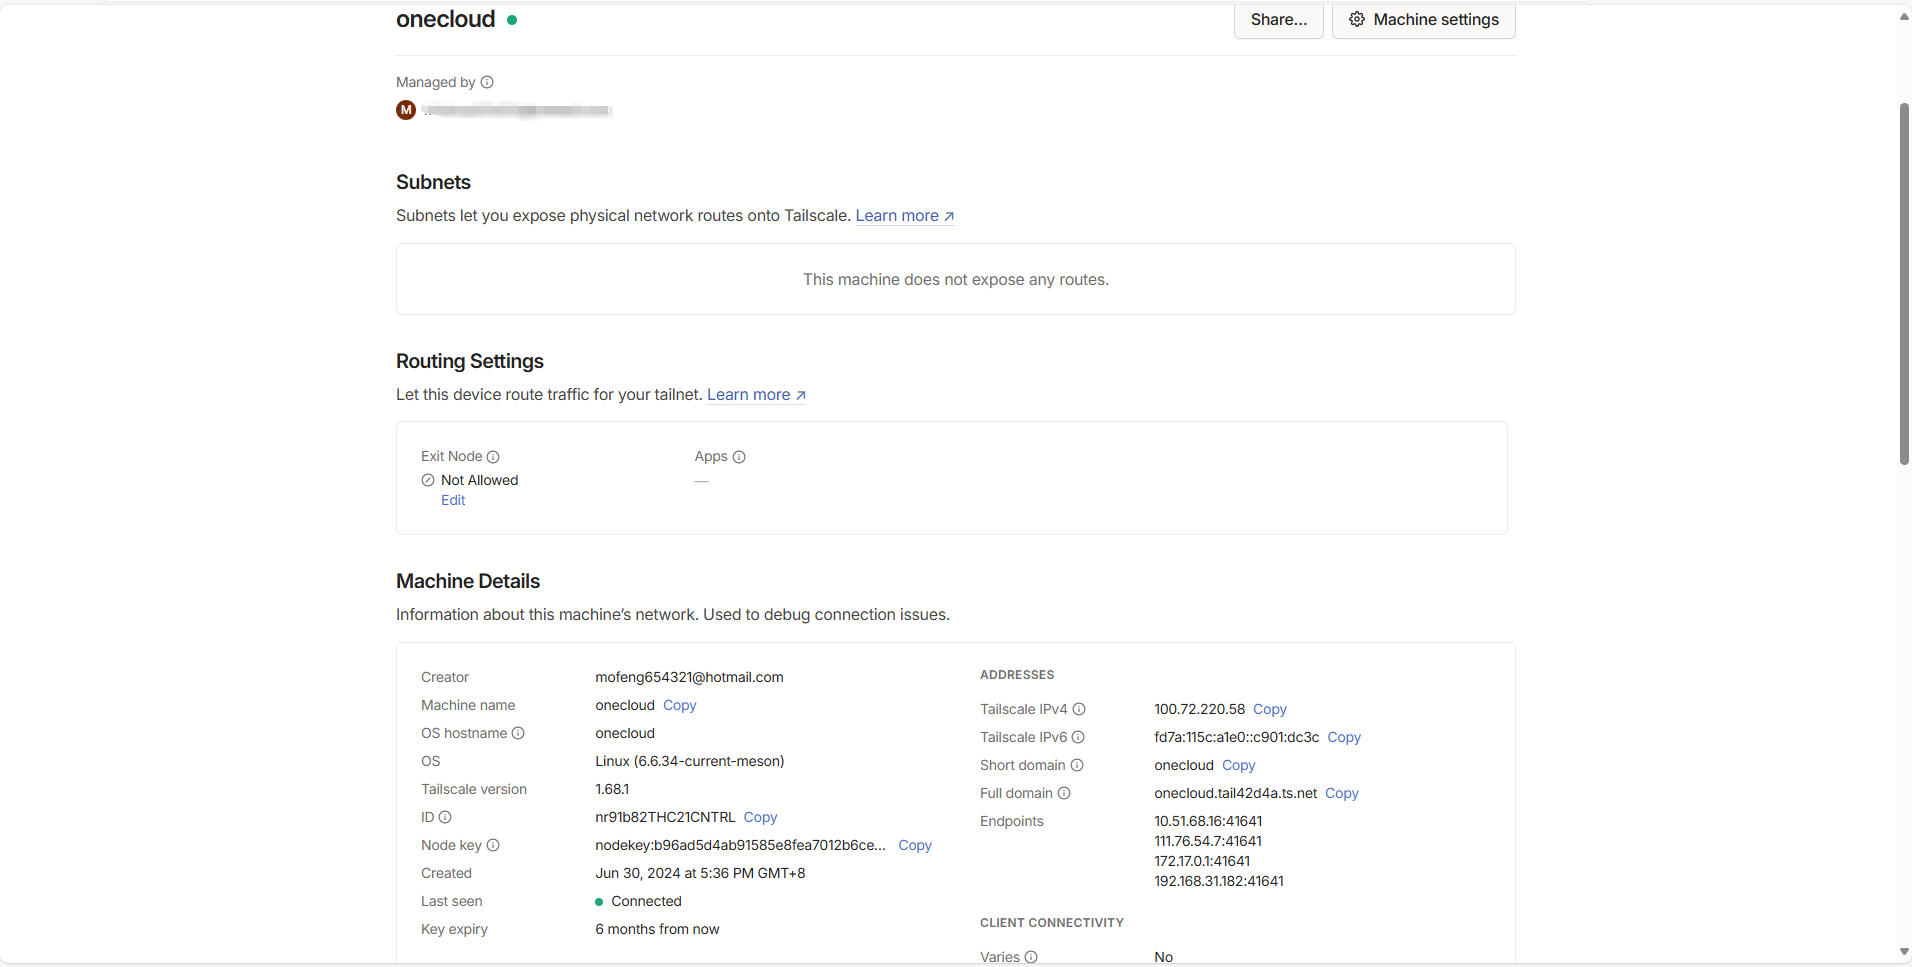Click the Varies info icon
1912x967 pixels.
(x=1031, y=957)
